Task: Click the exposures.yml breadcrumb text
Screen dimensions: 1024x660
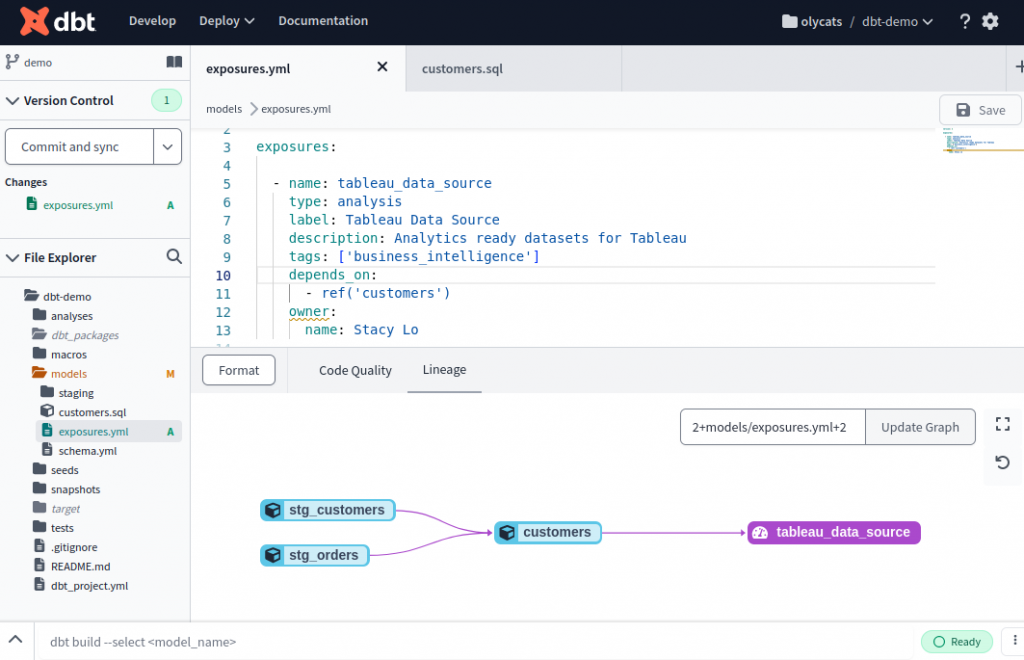Action: [296, 109]
